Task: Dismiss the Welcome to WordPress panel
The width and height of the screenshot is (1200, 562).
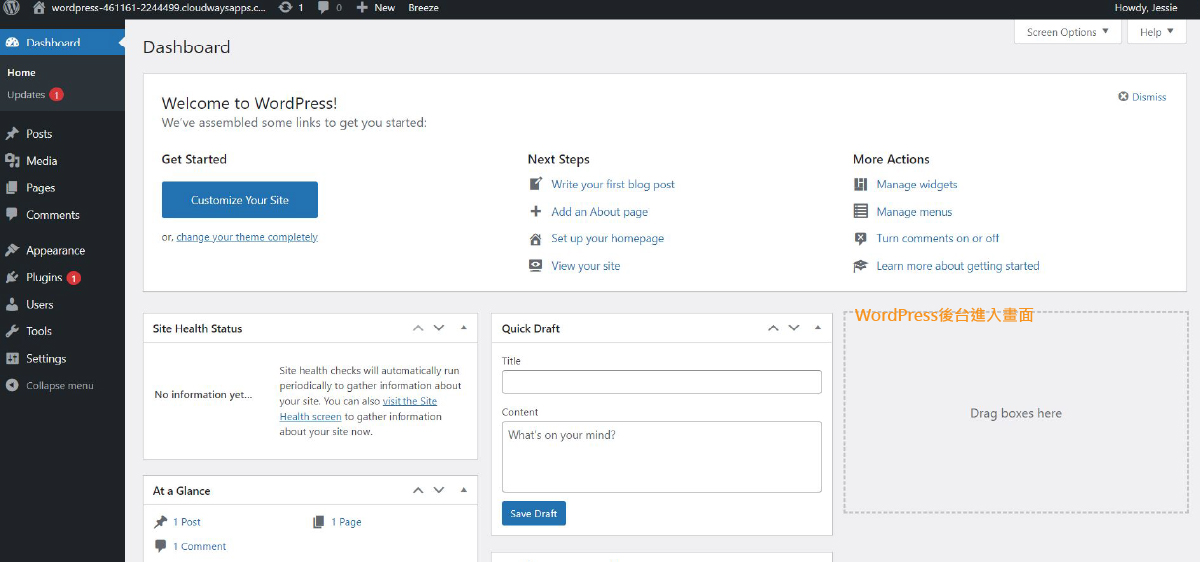Action: pyautogui.click(x=1142, y=97)
